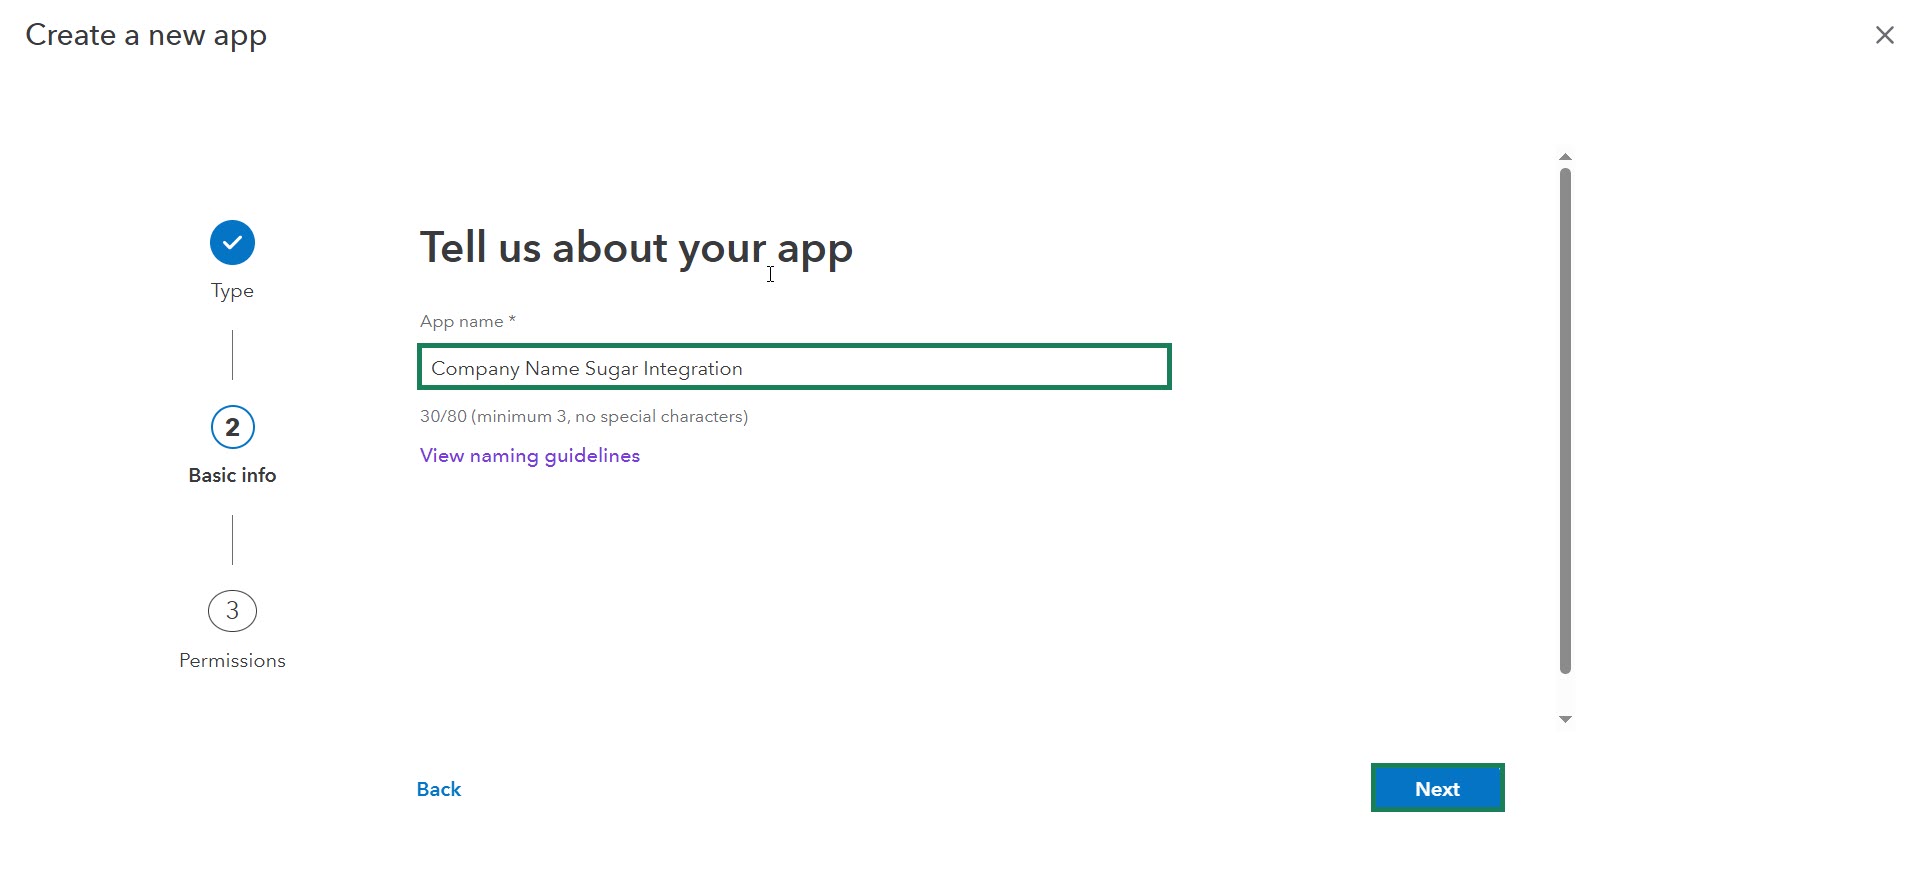Click the step 3 circle icon
The height and width of the screenshot is (879, 1920).
coord(232,611)
